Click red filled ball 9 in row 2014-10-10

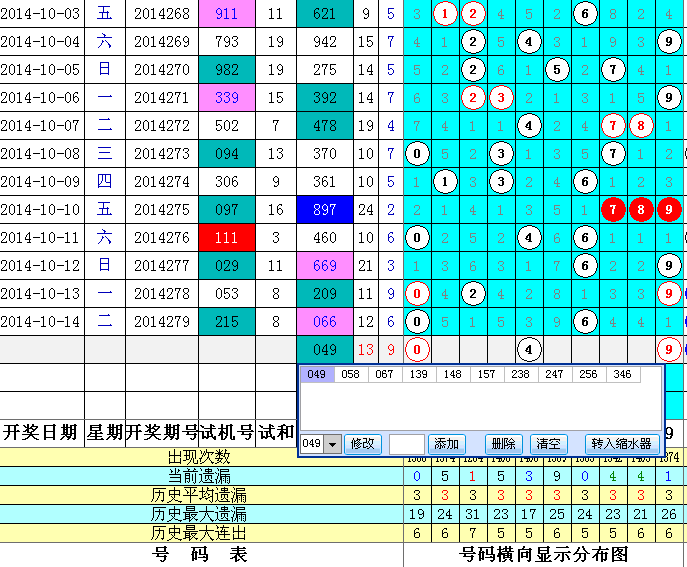pos(669,211)
